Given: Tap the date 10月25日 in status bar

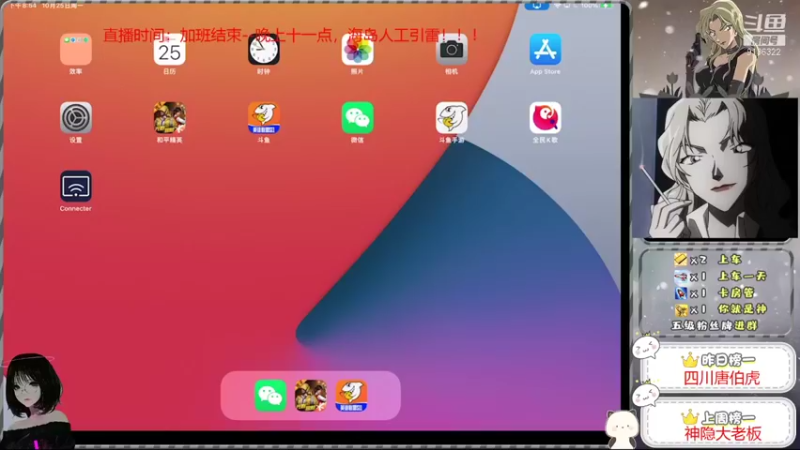Looking at the screenshot, I should (x=62, y=6).
